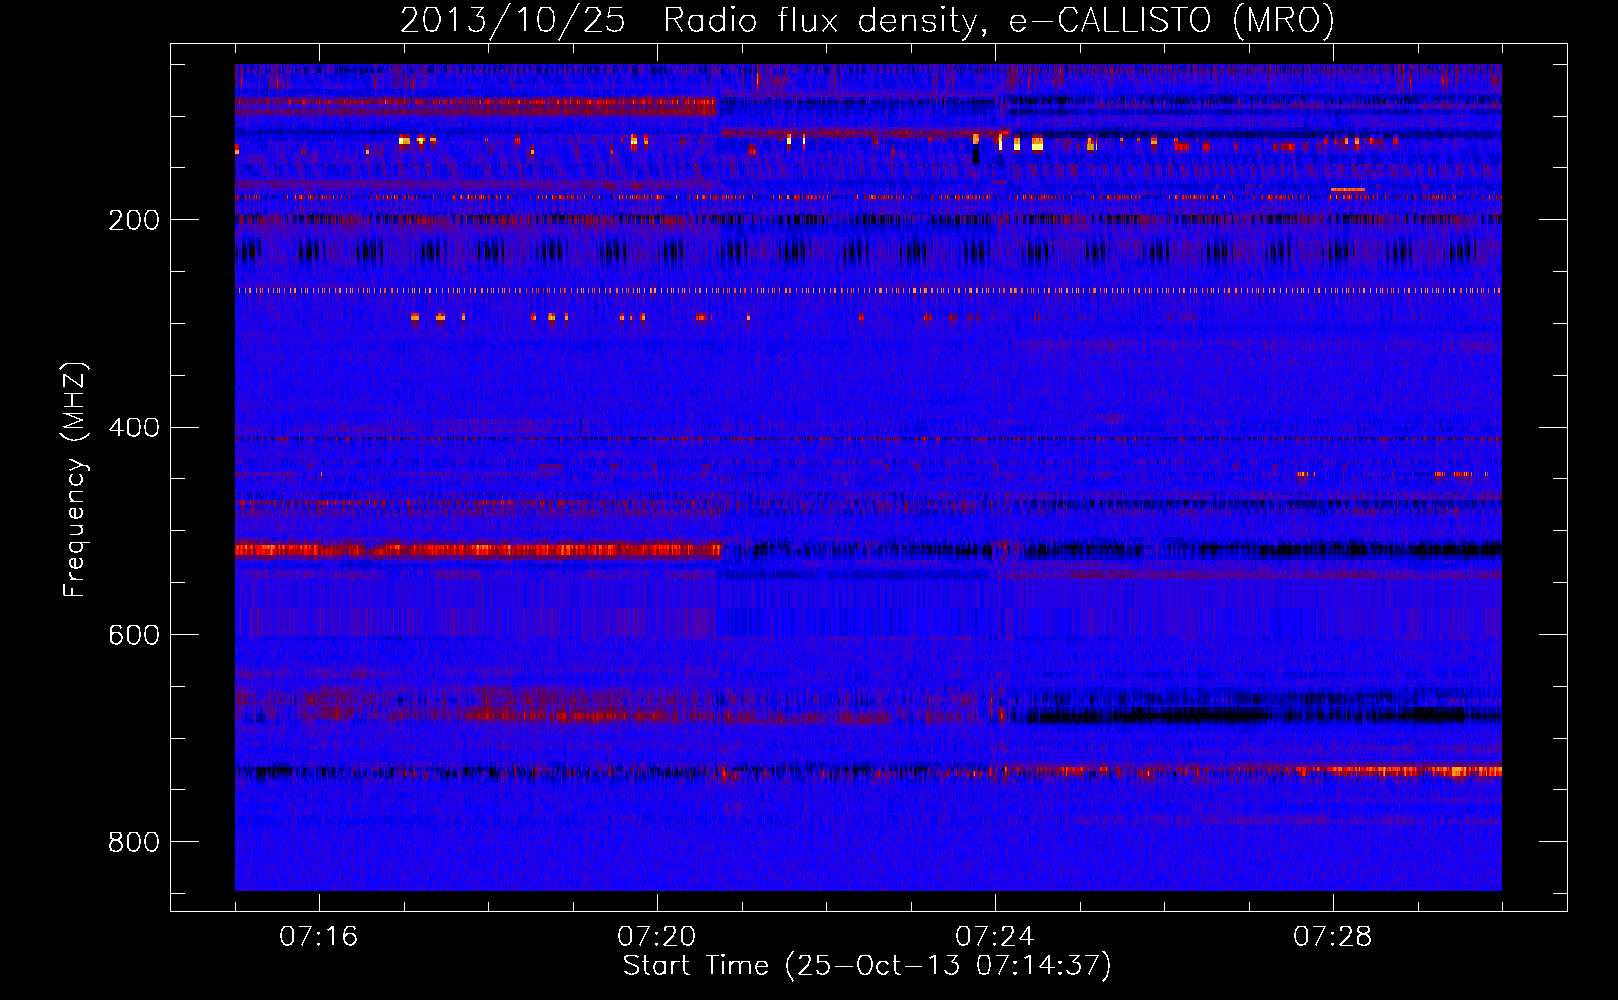Image resolution: width=1618 pixels, height=1000 pixels.
Task: Click the 600 frequency tick label
Action: pyautogui.click(x=134, y=635)
